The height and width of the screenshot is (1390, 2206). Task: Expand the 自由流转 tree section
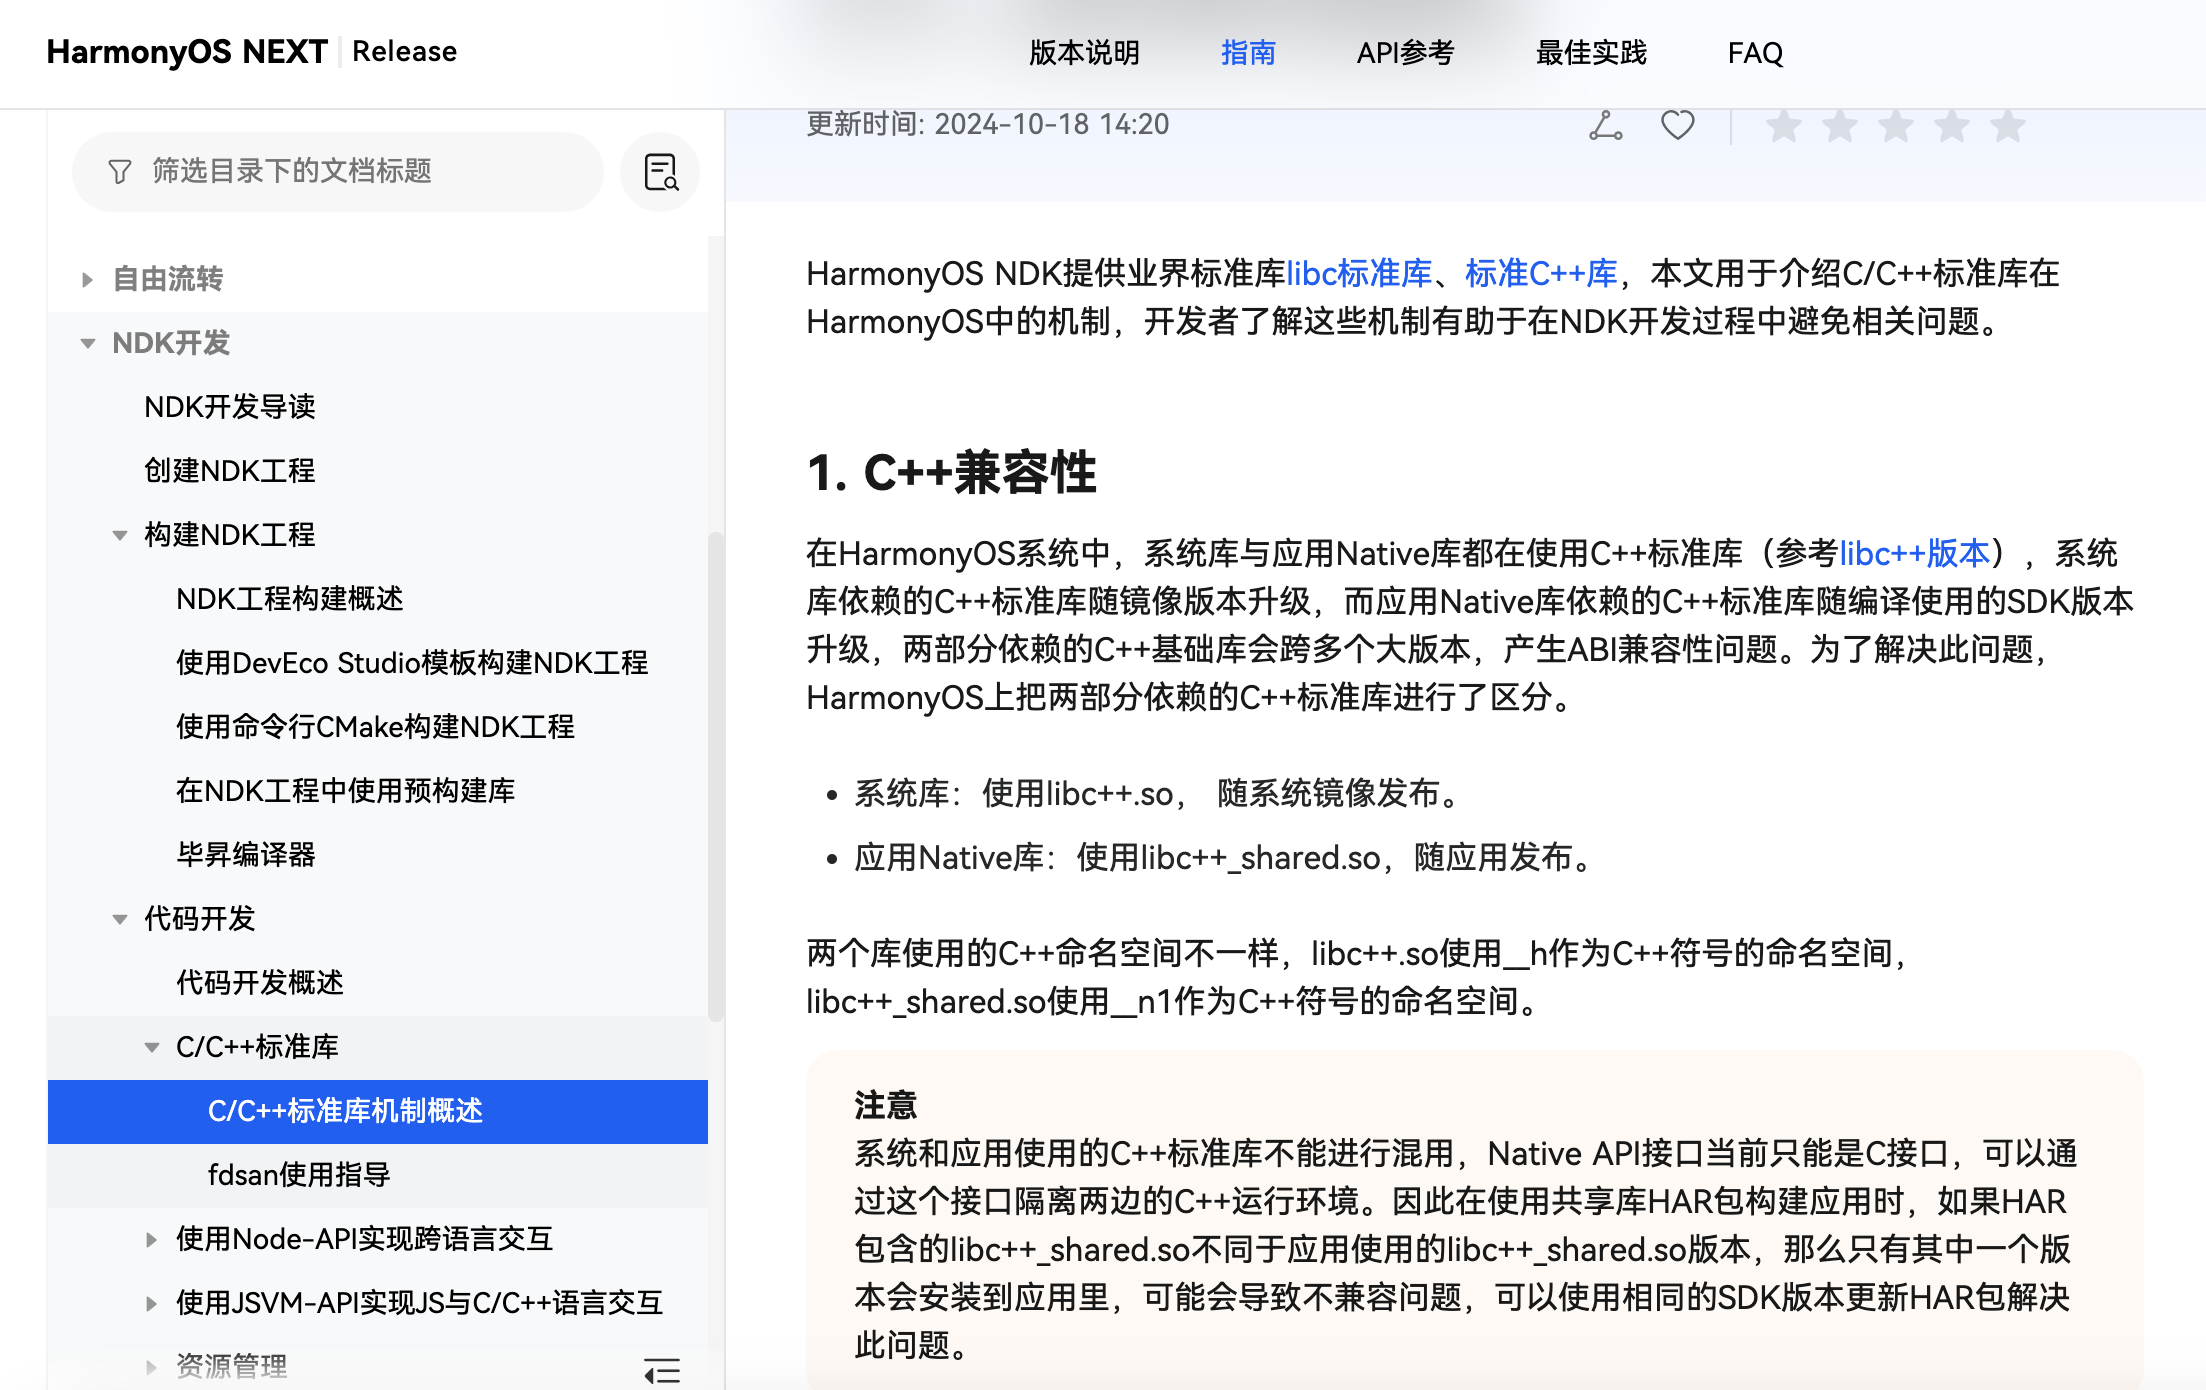tap(88, 279)
